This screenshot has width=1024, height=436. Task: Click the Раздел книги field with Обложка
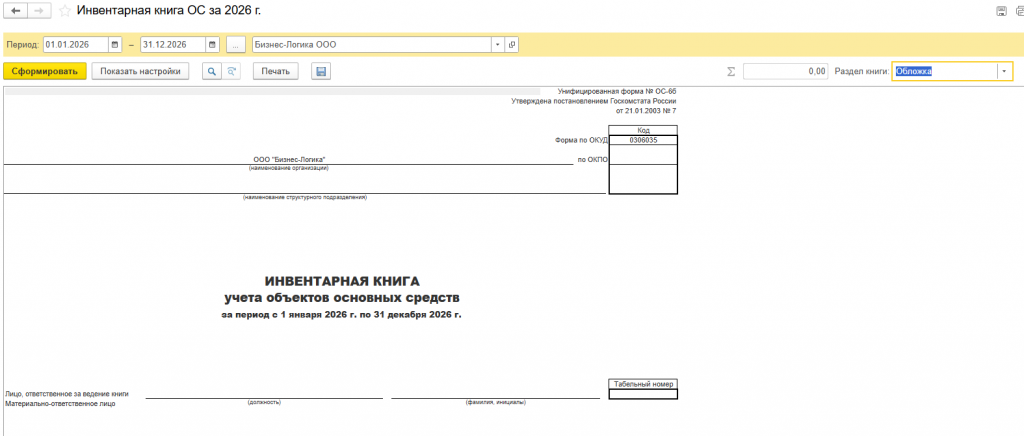point(944,71)
